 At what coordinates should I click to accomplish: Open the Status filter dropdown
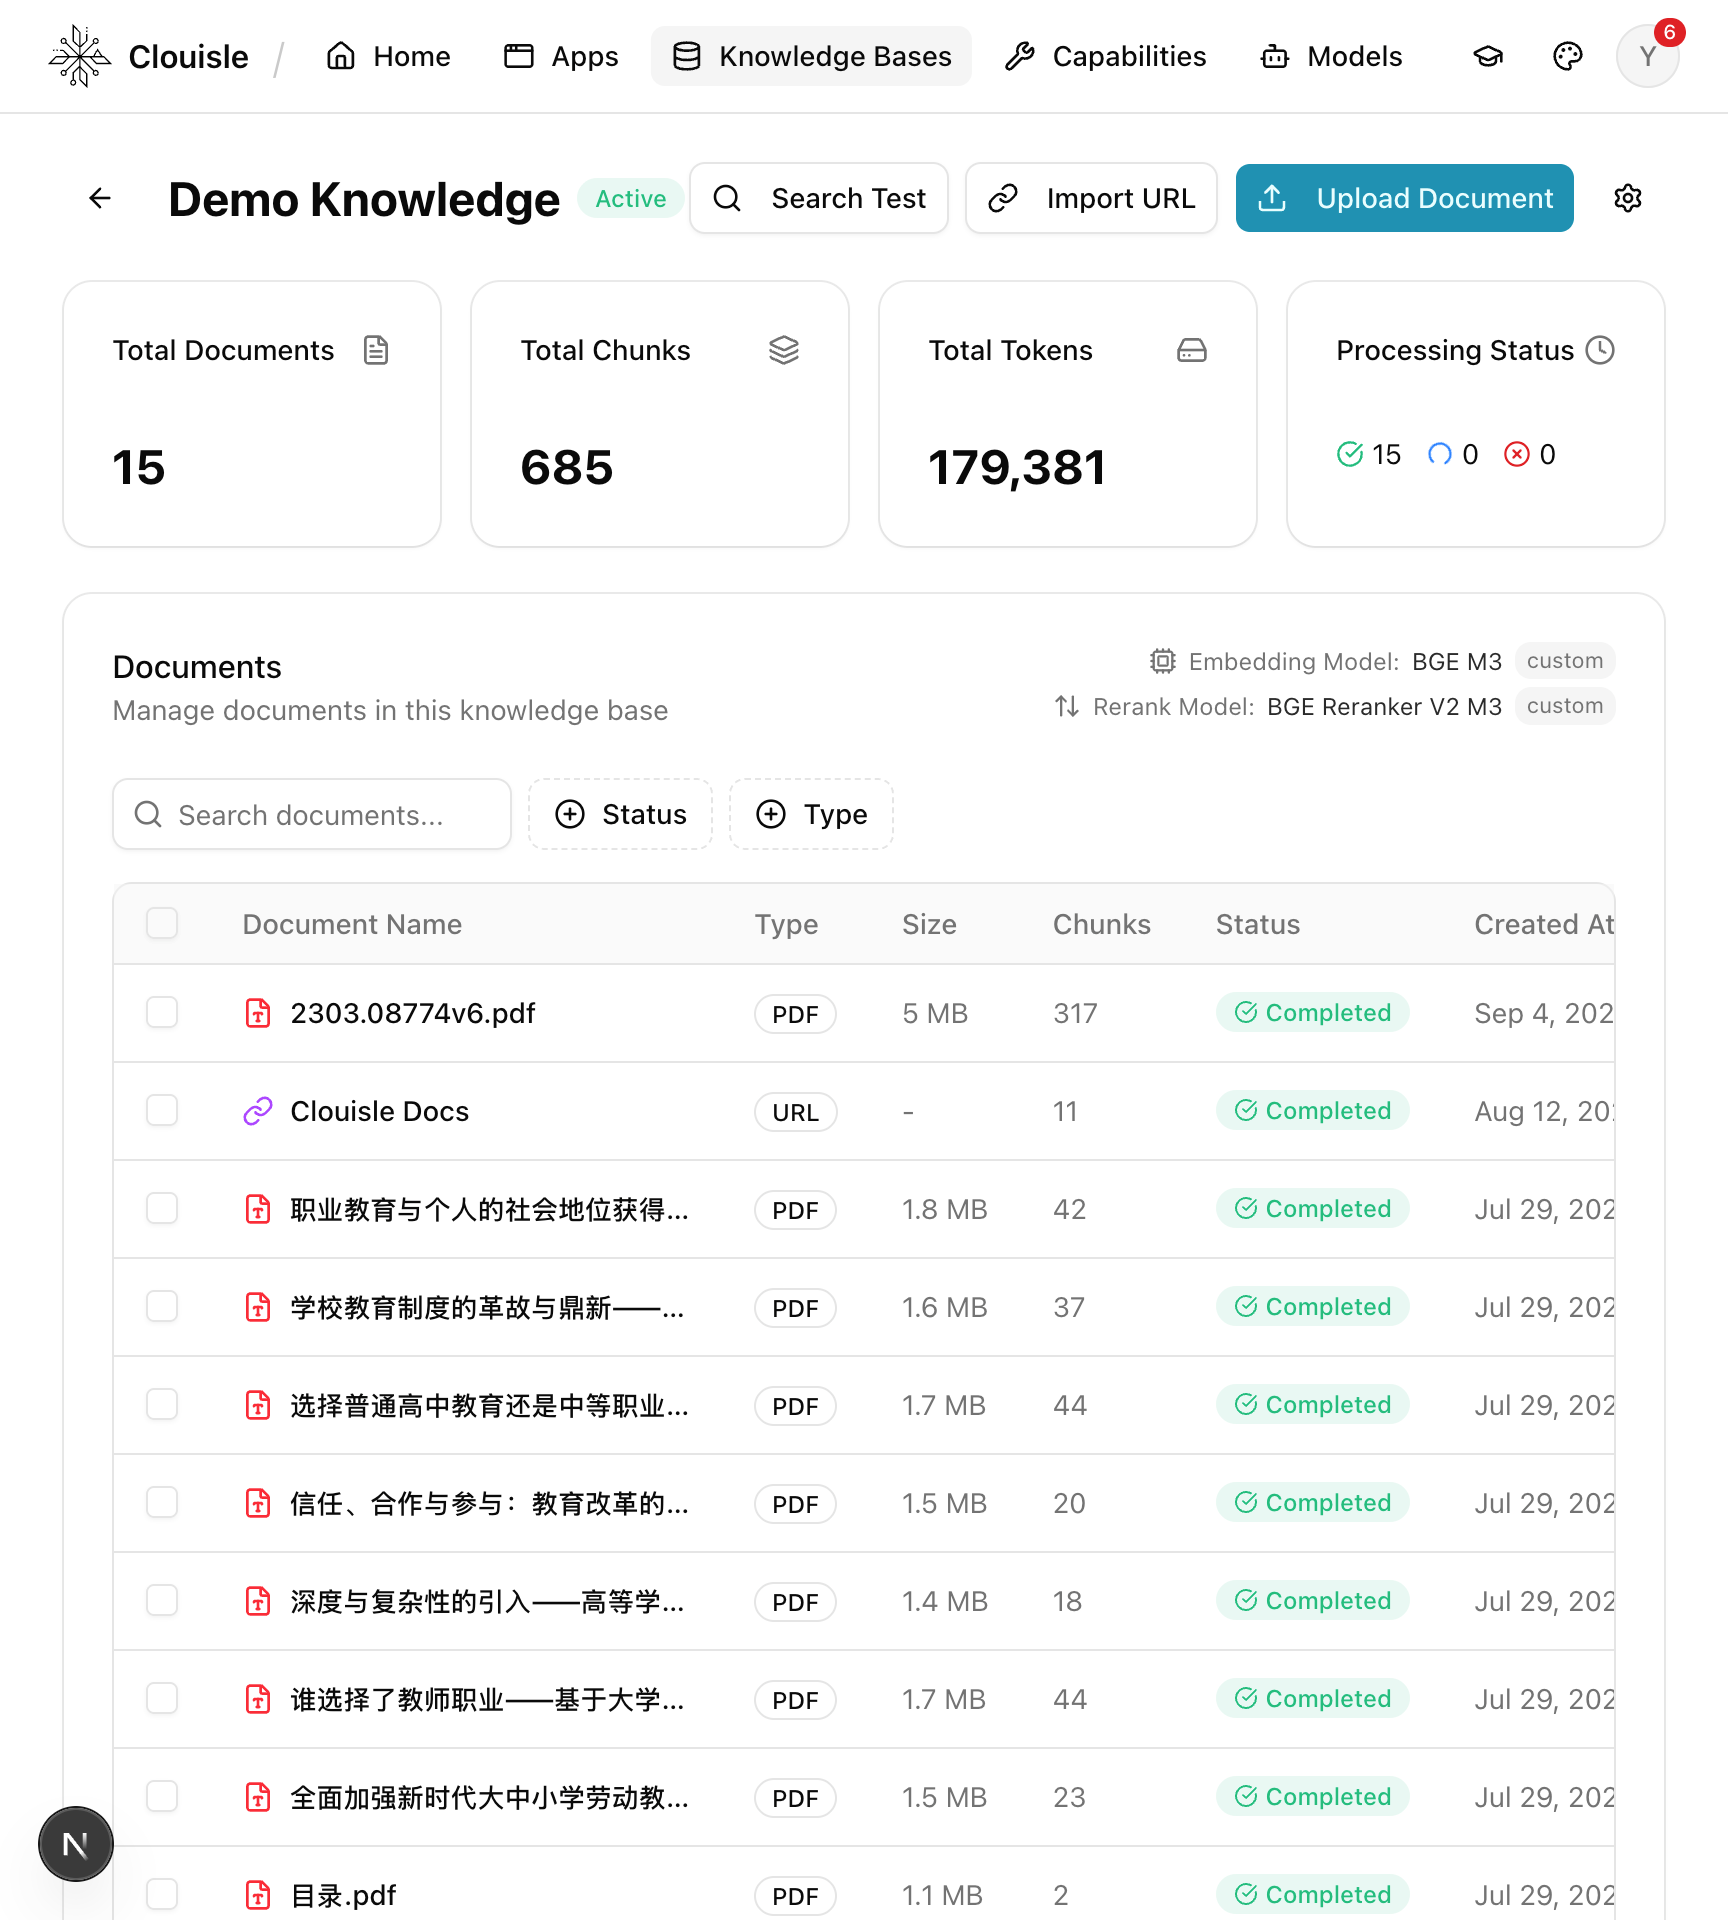[620, 814]
